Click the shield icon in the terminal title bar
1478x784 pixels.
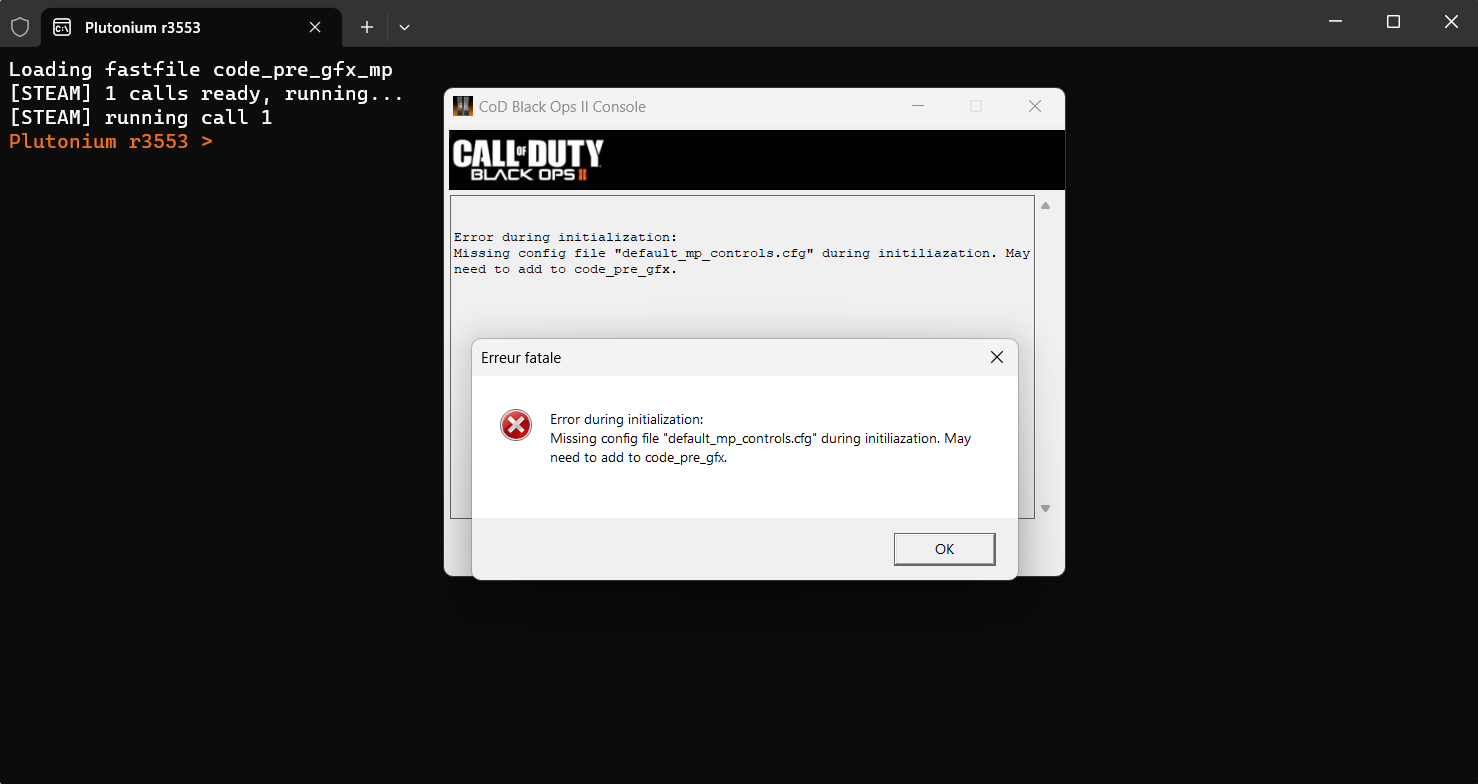pyautogui.click(x=20, y=27)
